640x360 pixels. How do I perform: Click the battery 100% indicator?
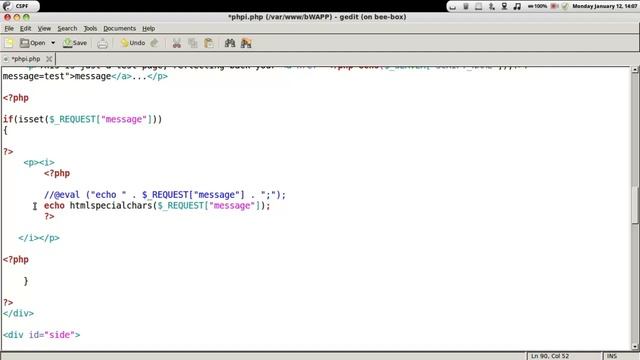pyautogui.click(x=537, y=6)
